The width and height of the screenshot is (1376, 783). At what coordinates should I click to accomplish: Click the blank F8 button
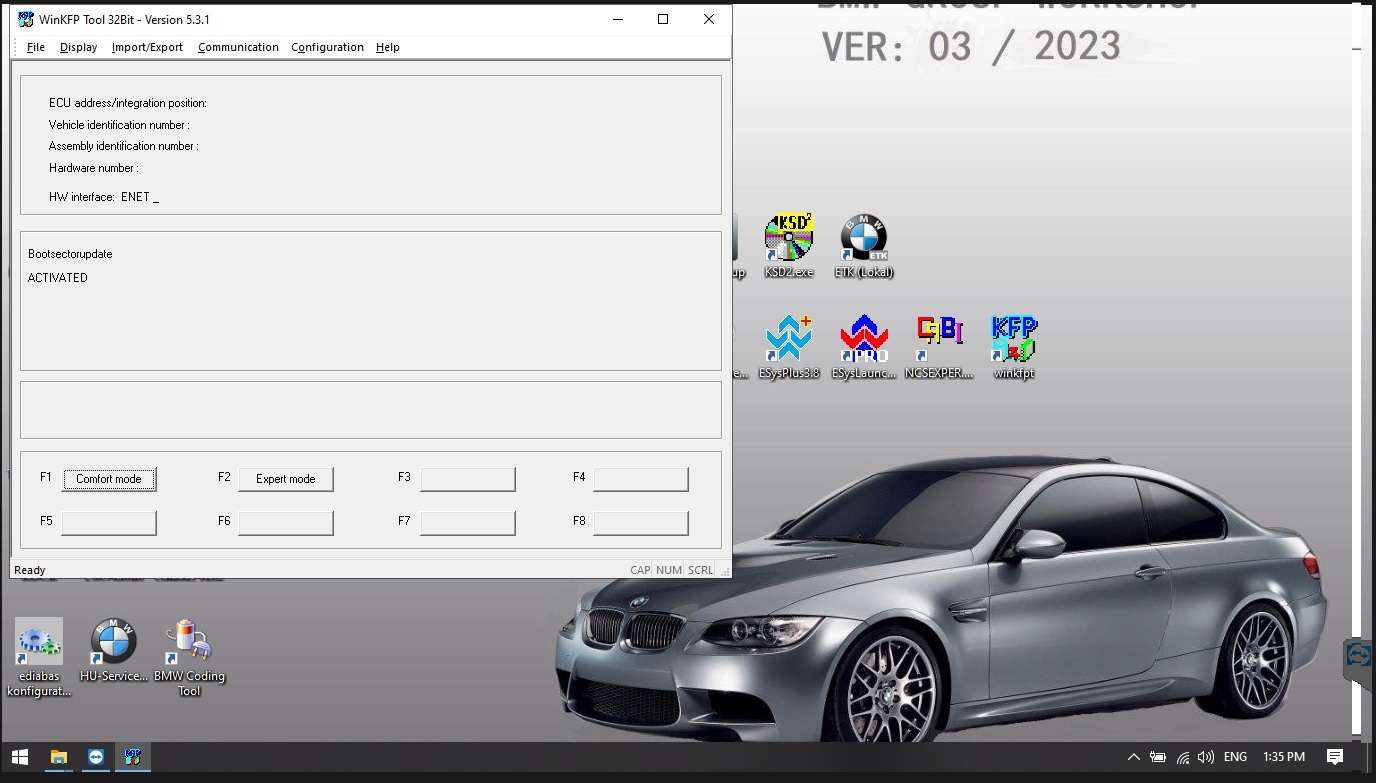tap(641, 522)
